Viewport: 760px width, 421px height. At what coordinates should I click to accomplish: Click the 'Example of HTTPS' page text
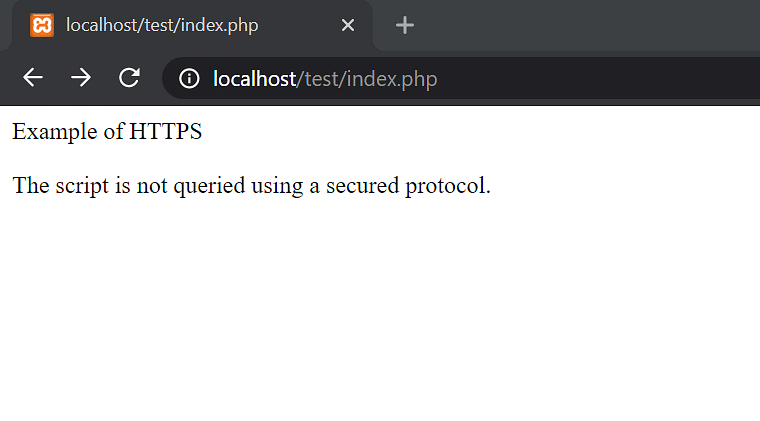(x=107, y=131)
